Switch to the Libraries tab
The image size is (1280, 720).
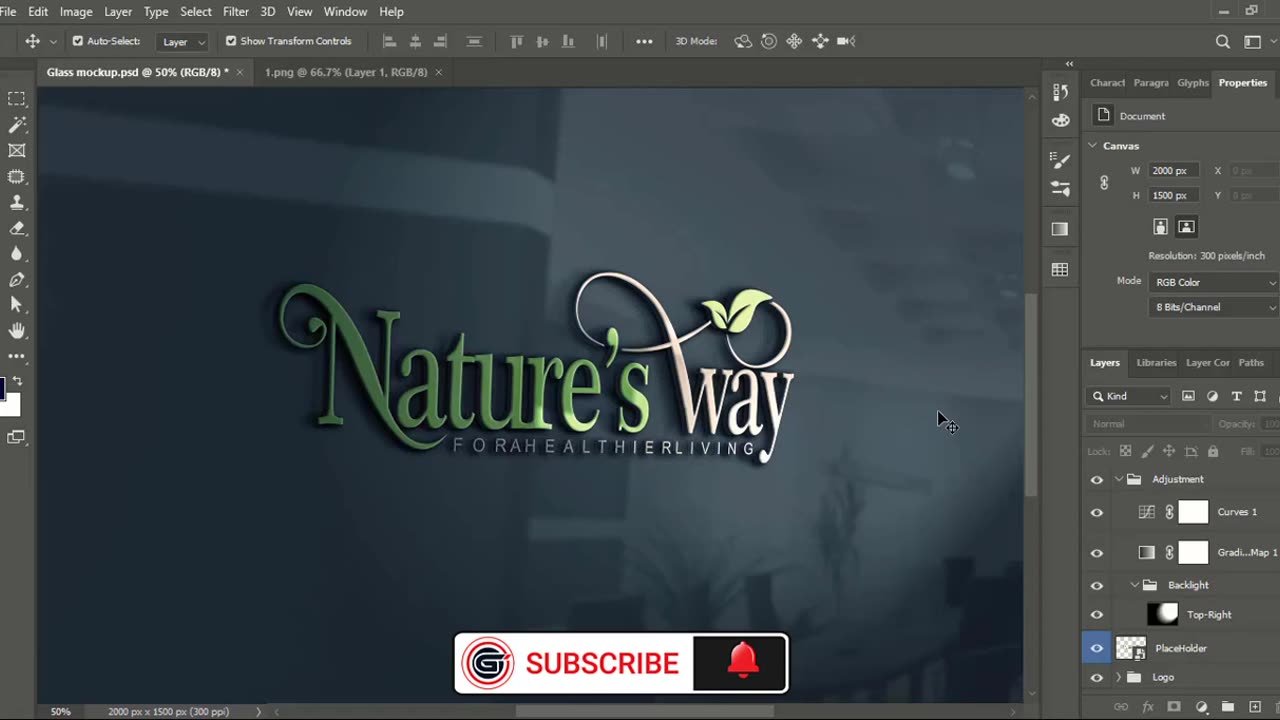tap(1156, 363)
